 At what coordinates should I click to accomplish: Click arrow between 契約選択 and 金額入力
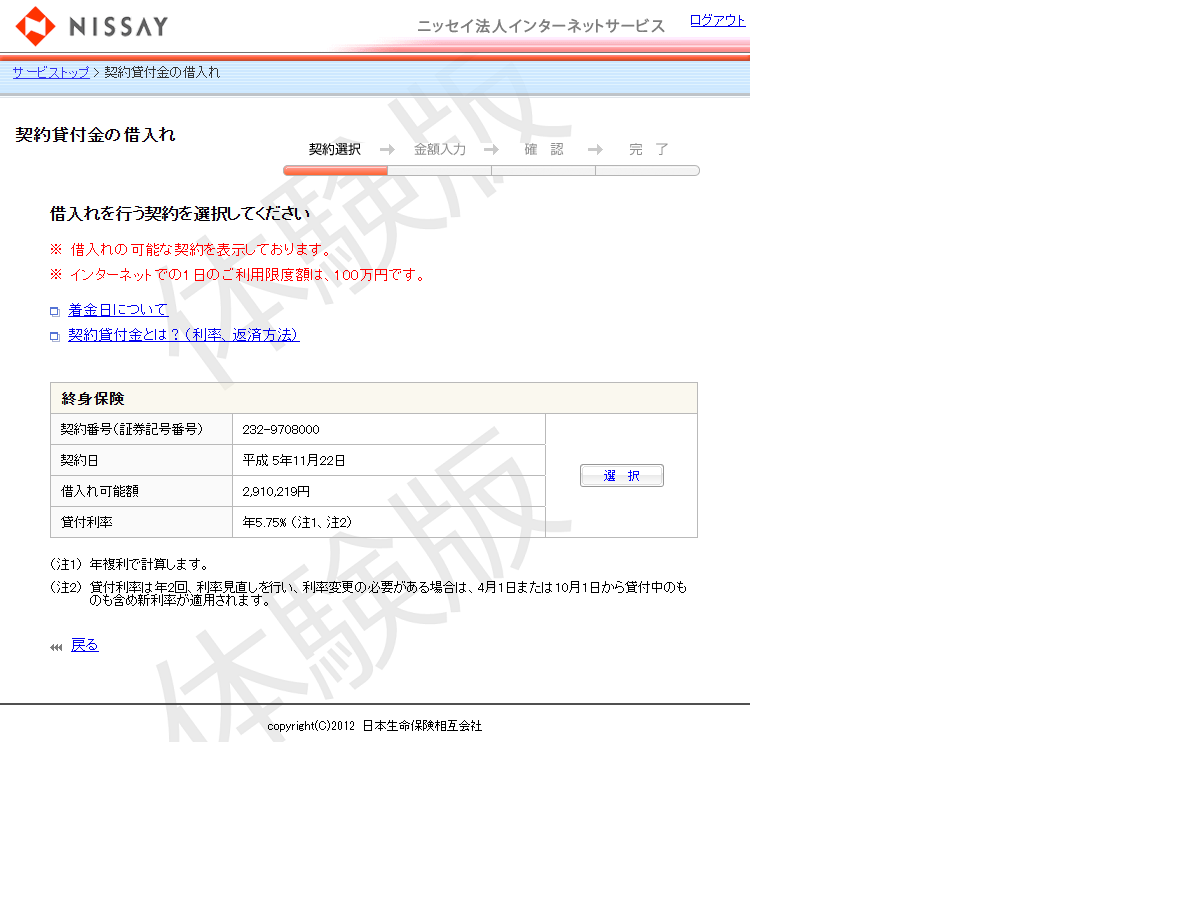[388, 150]
